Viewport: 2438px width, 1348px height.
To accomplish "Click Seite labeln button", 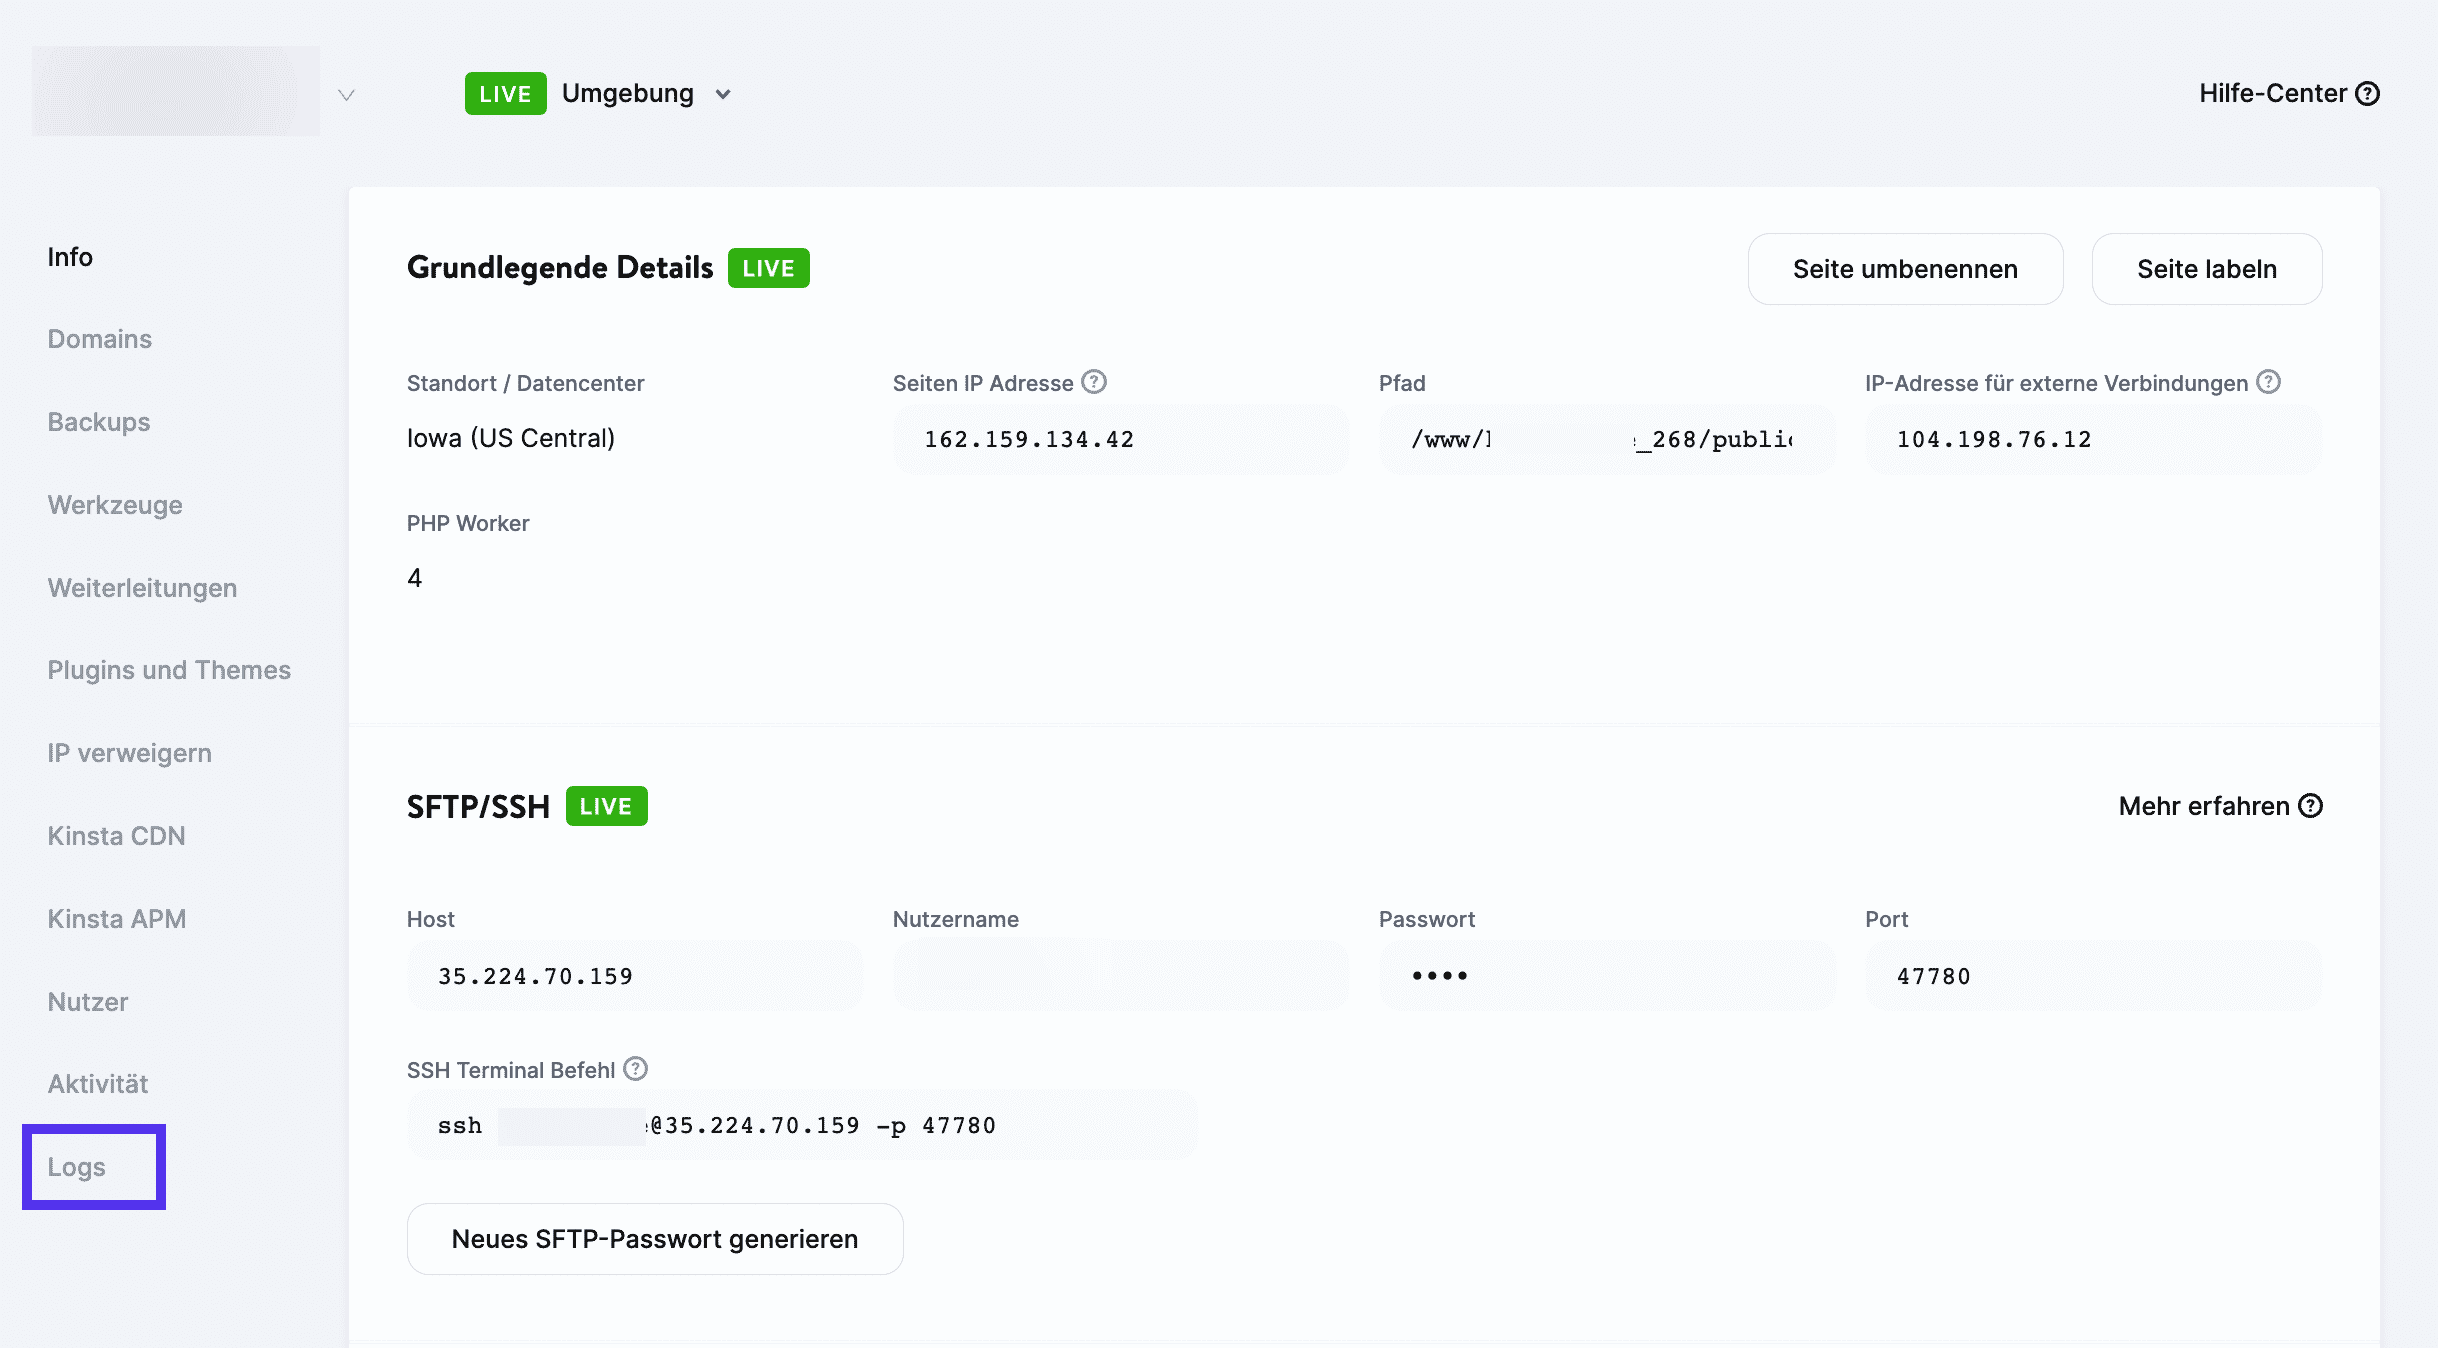I will [2206, 269].
